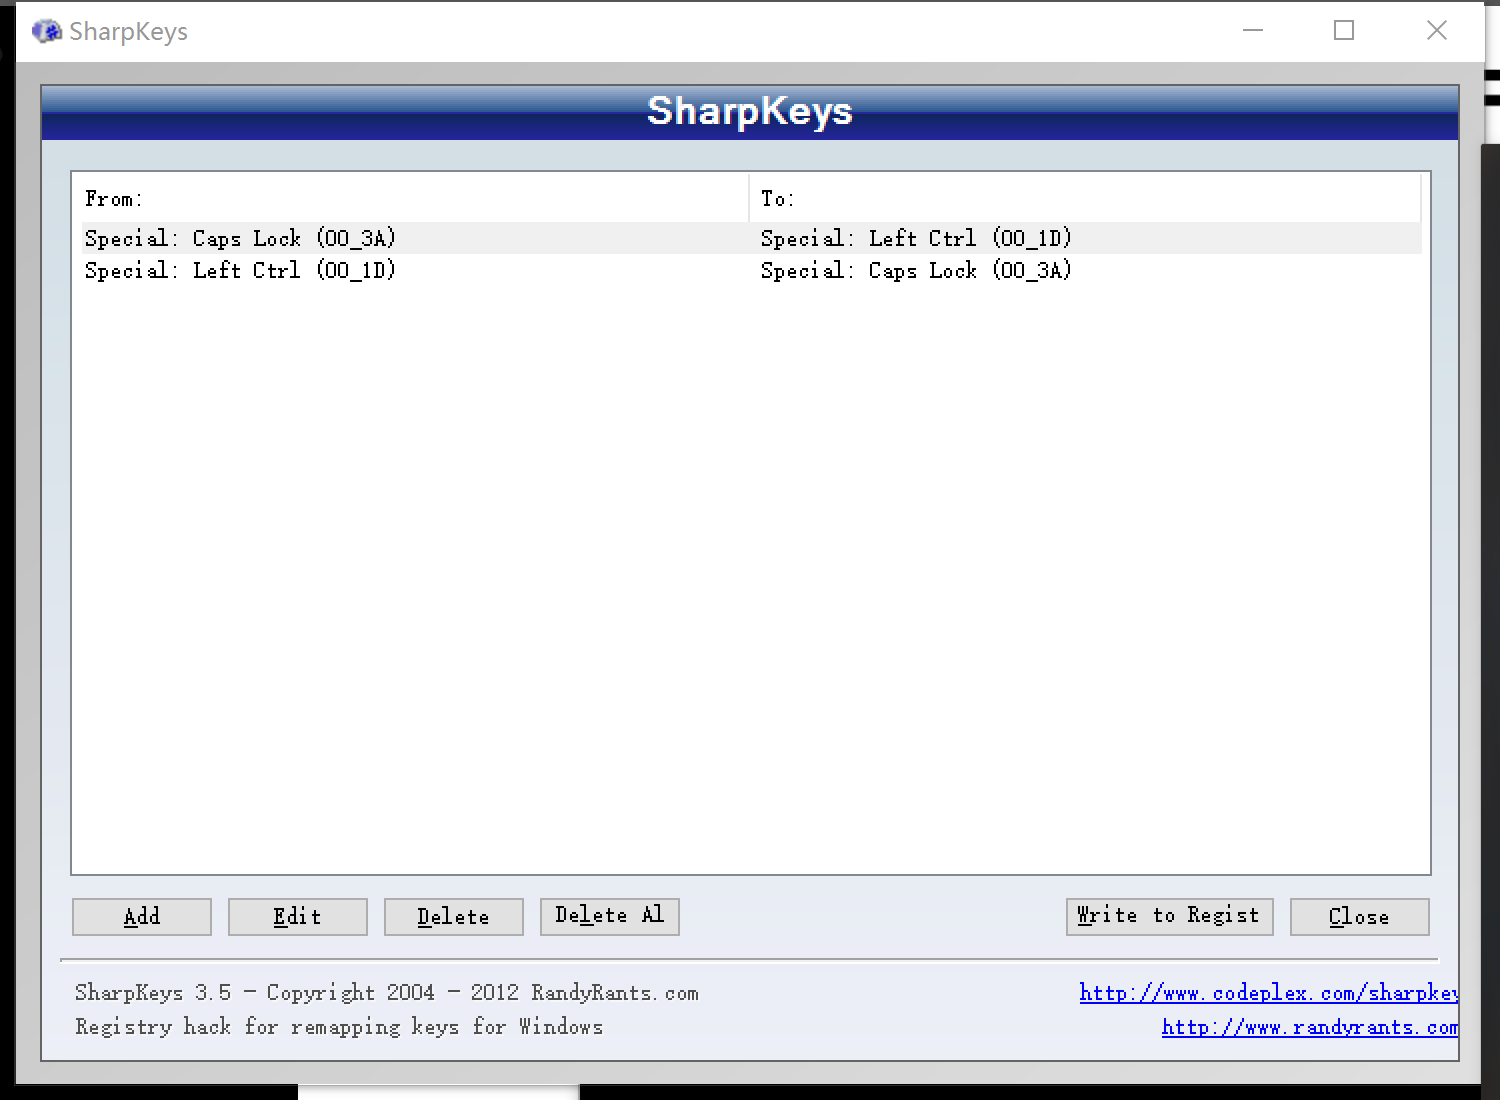Click the To column header
Screen dimensions: 1500x1100
point(776,198)
